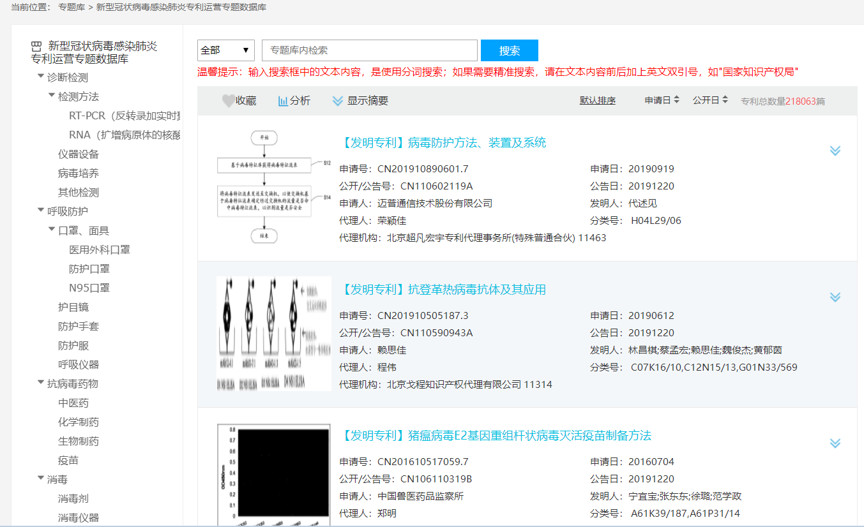Collapse the 消毒 tree node
This screenshot has height=527, width=864.
(x=40, y=478)
